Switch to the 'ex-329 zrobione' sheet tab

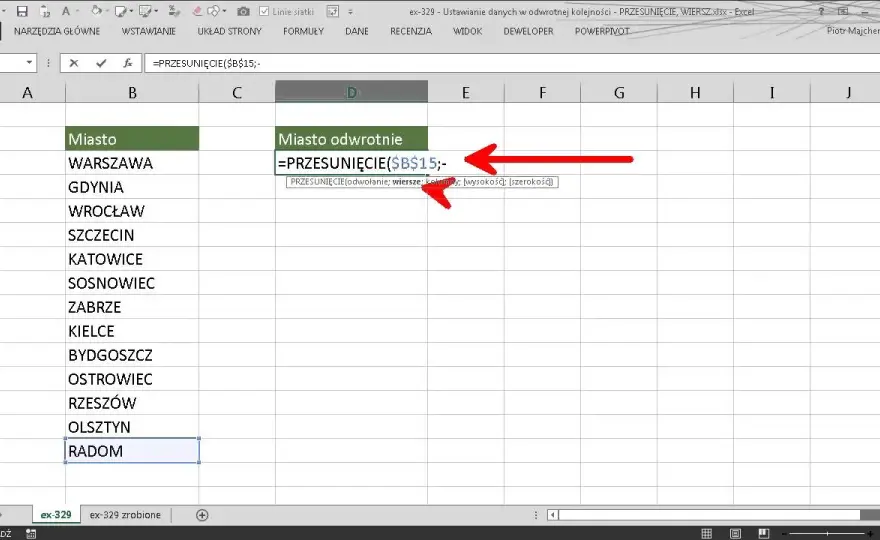(x=125, y=515)
